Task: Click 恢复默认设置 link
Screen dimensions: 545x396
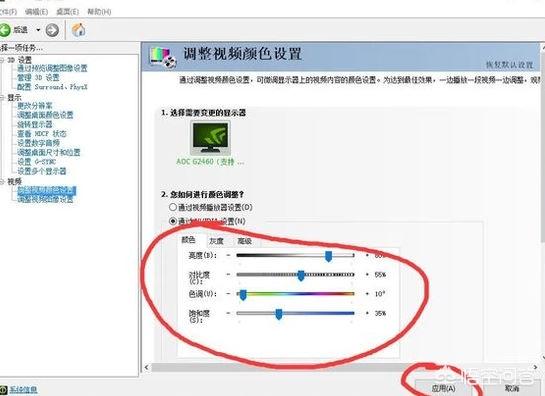Action: [x=509, y=65]
